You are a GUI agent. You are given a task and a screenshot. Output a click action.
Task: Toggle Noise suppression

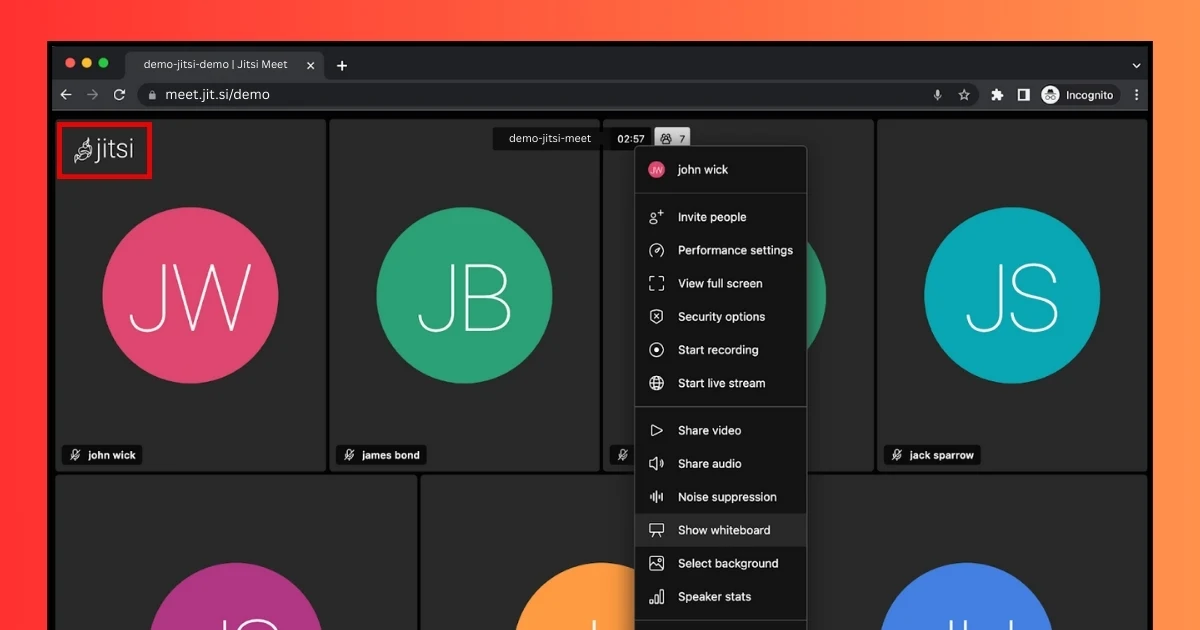(x=726, y=497)
